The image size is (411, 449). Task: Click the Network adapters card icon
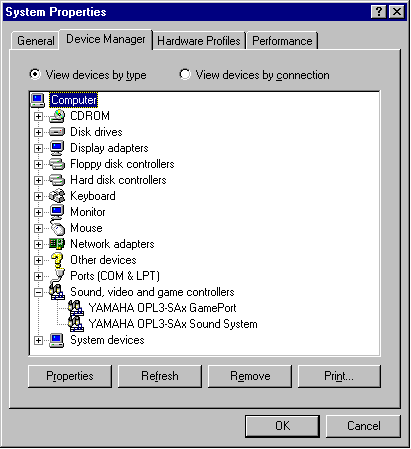[57, 244]
